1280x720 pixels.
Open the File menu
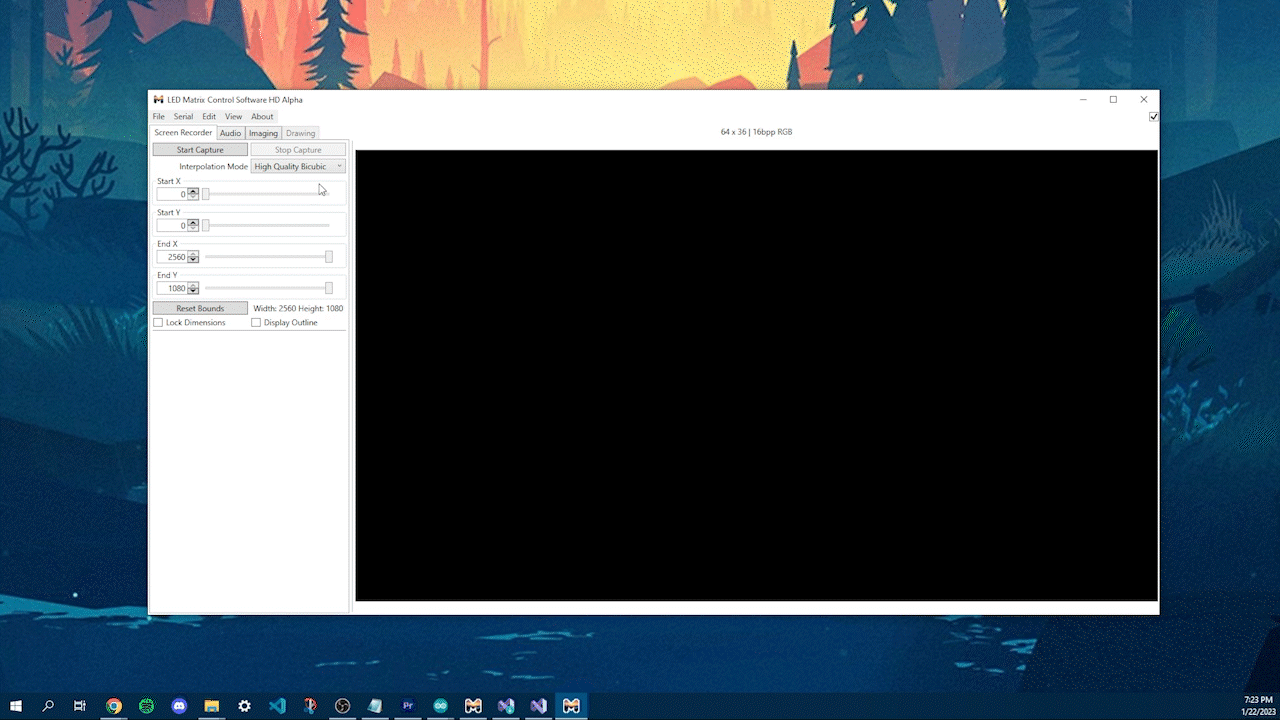click(x=159, y=117)
